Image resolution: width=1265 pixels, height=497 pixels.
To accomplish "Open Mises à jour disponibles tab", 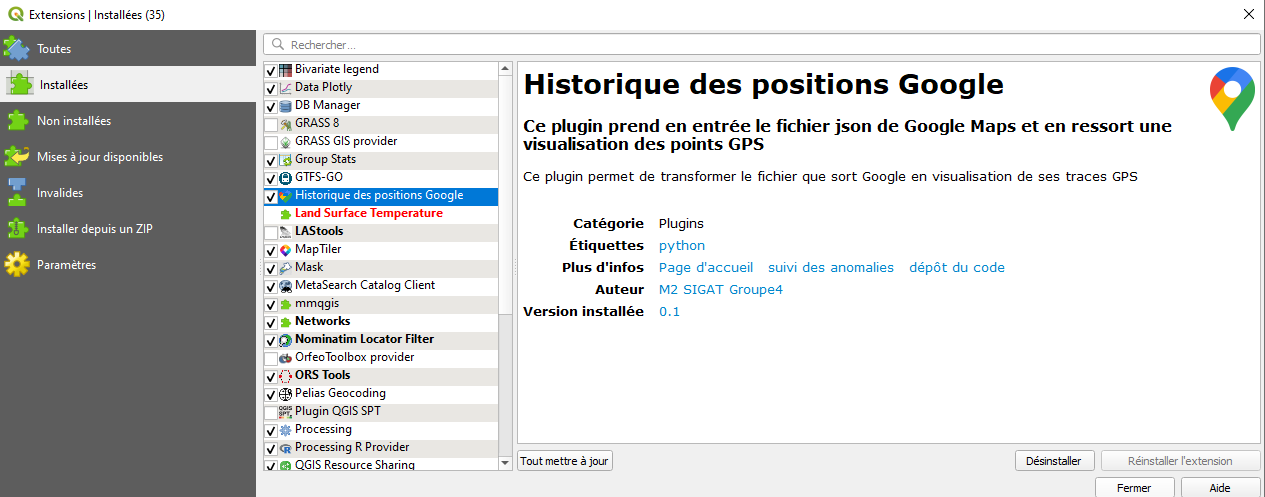I will pyautogui.click(x=128, y=156).
